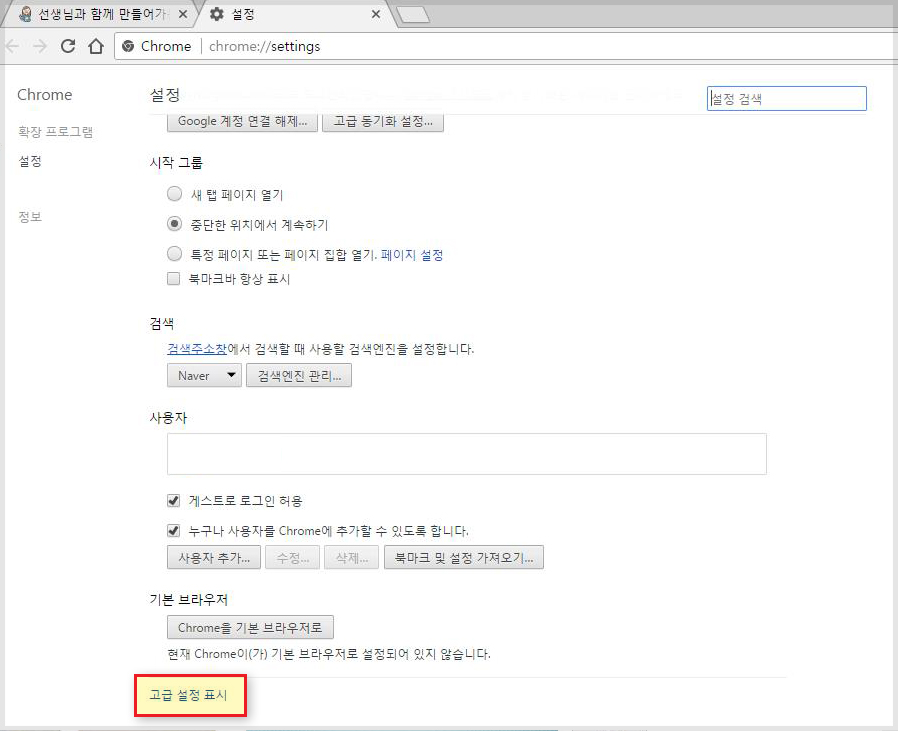Open 정보 in the sidebar
898x731 pixels.
30,217
